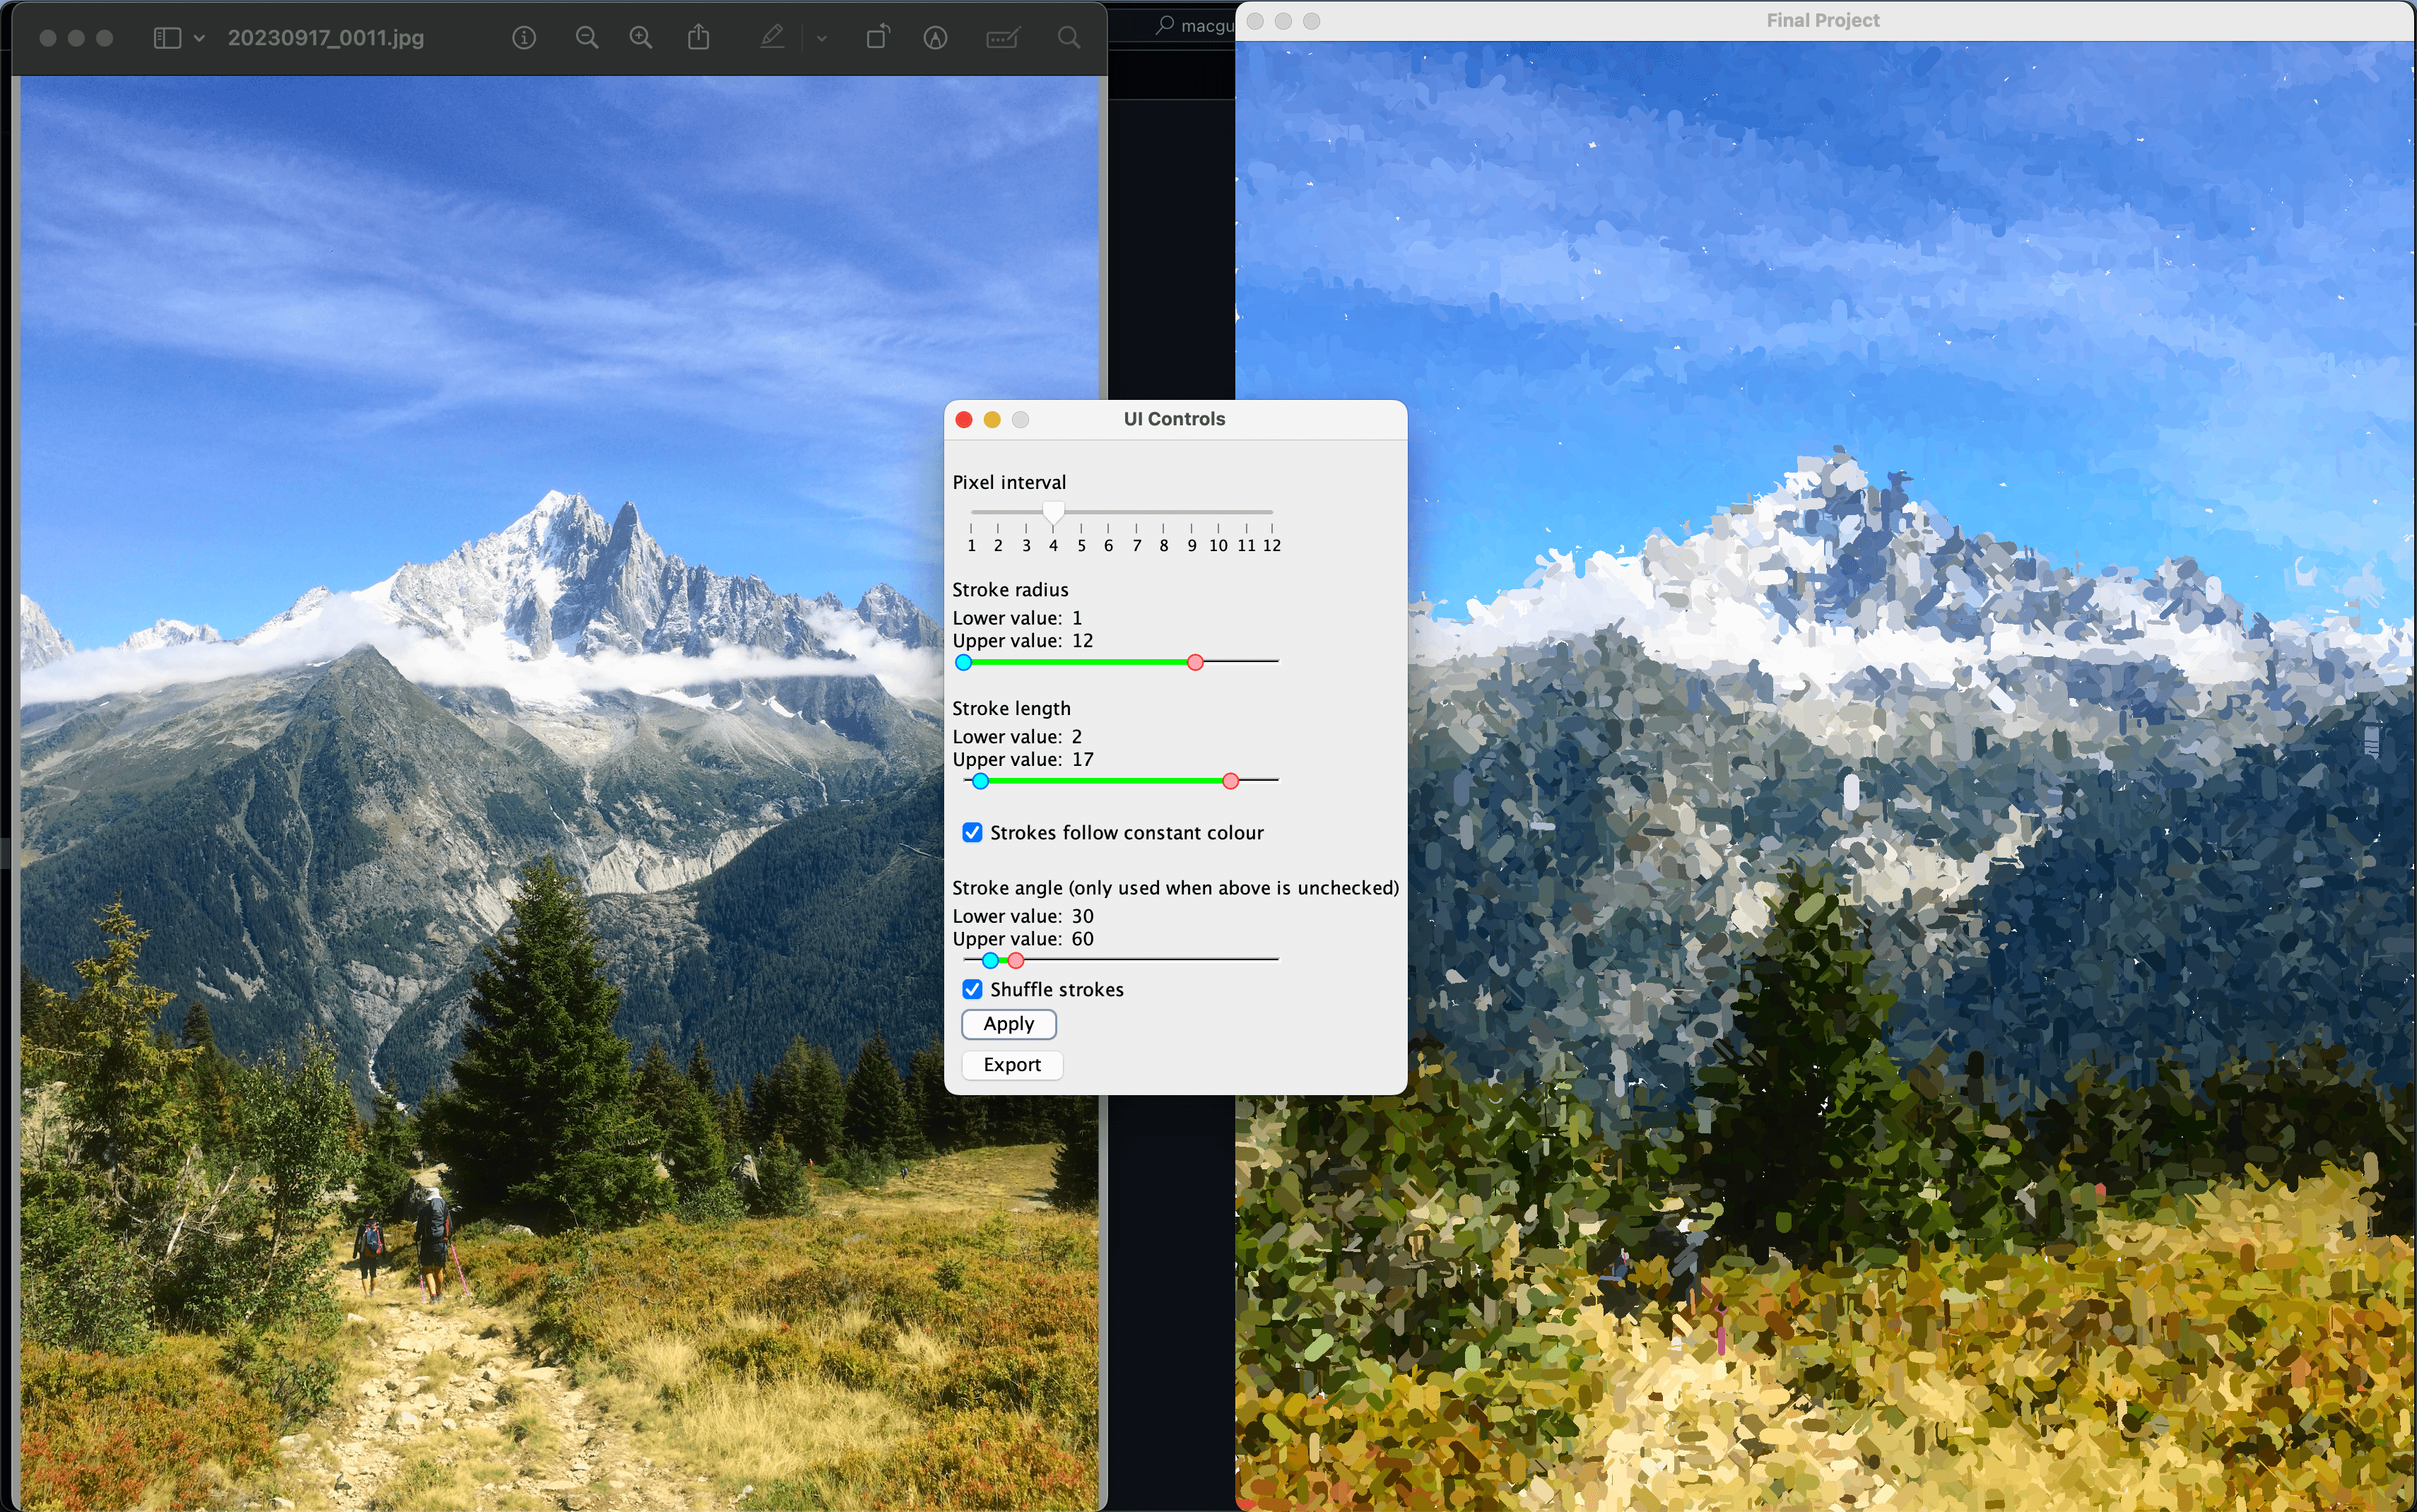Open the highlight options dropdown arrow
The height and width of the screenshot is (1512, 2417).
tap(821, 38)
